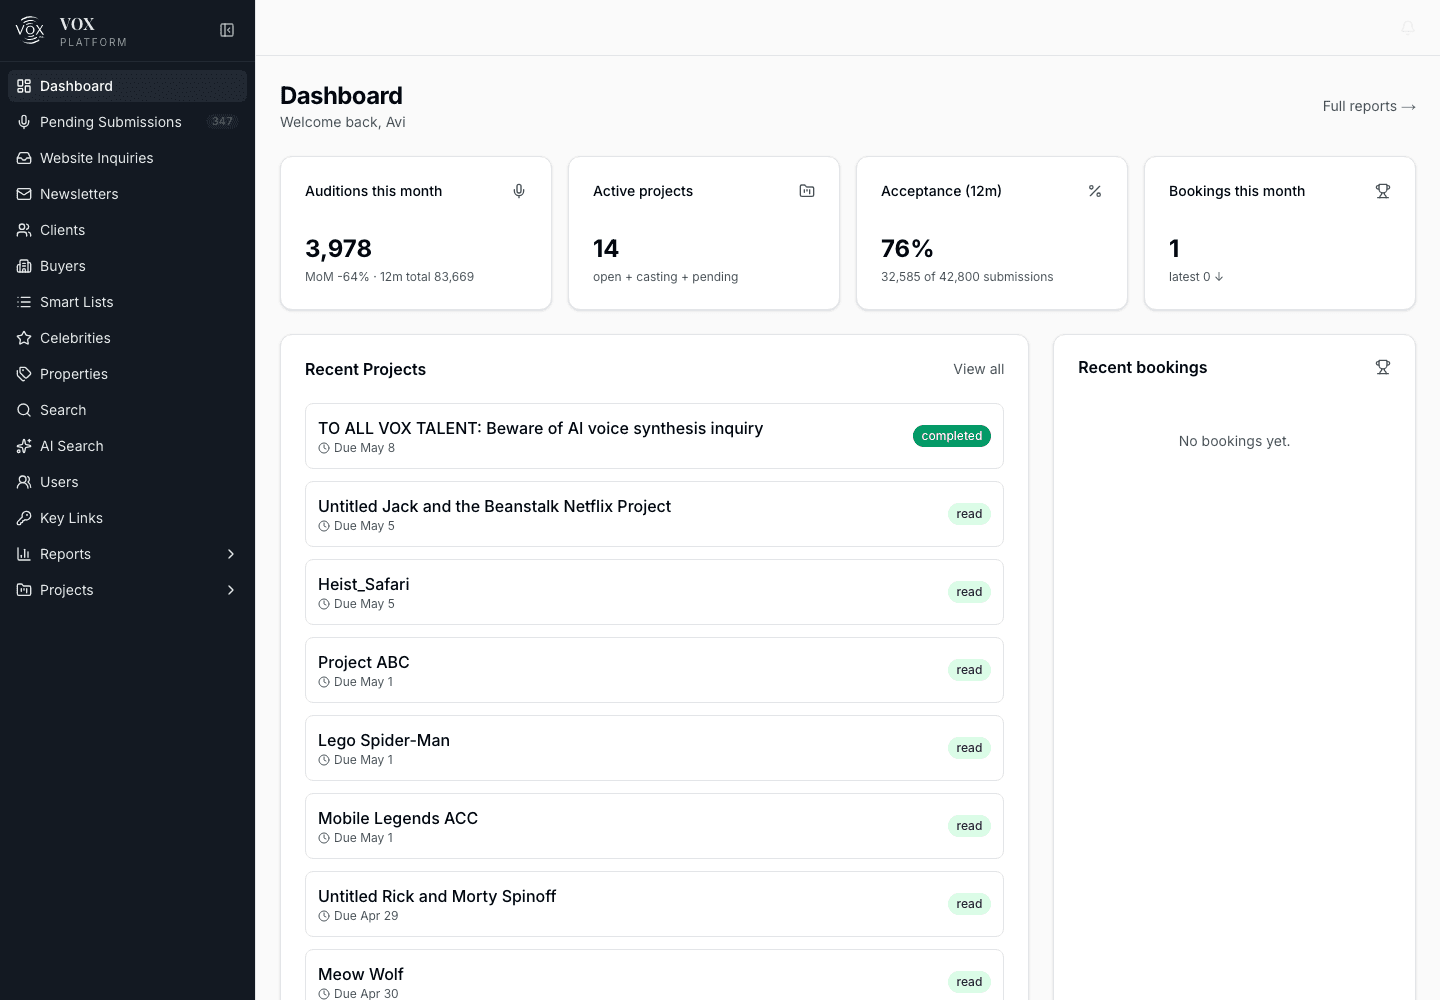Click the Website Inquiries inbox icon
This screenshot has width=1440, height=1000.
pyautogui.click(x=24, y=158)
